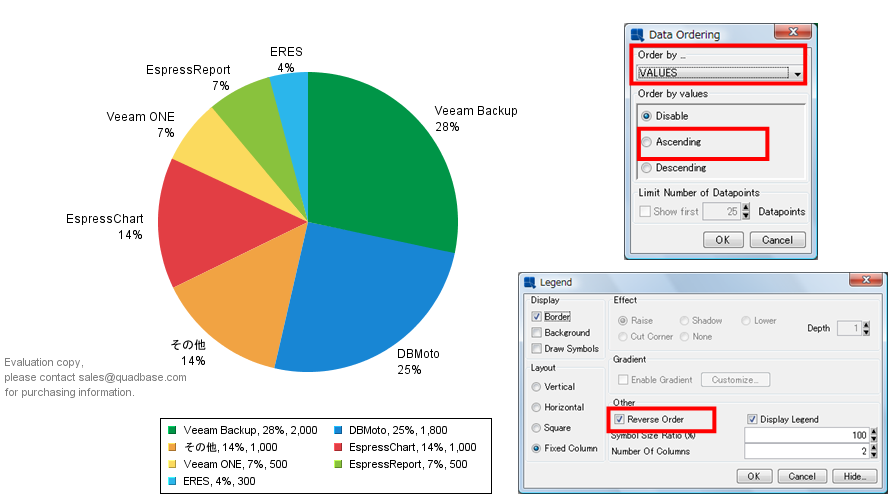Click legend text 'その他, 14%, 1,000'

(x=230, y=447)
